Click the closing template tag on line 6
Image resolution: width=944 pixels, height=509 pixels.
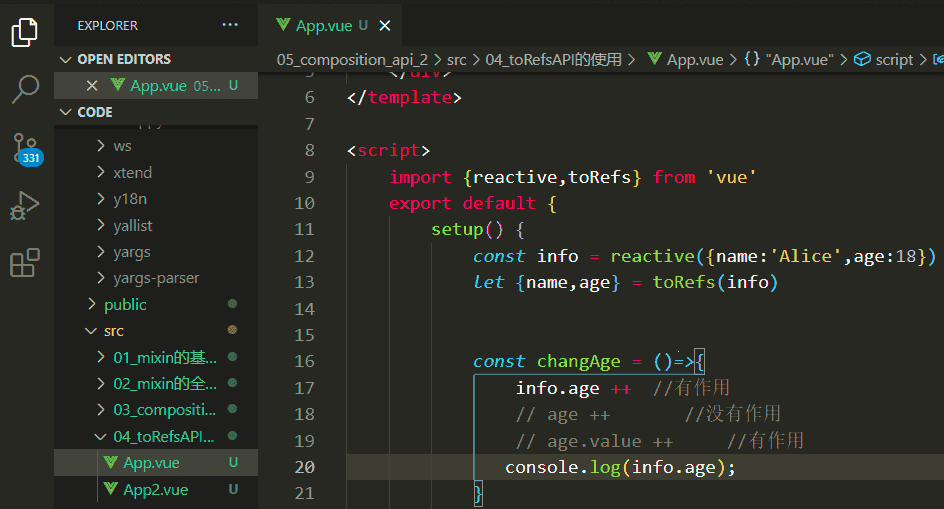click(x=405, y=98)
